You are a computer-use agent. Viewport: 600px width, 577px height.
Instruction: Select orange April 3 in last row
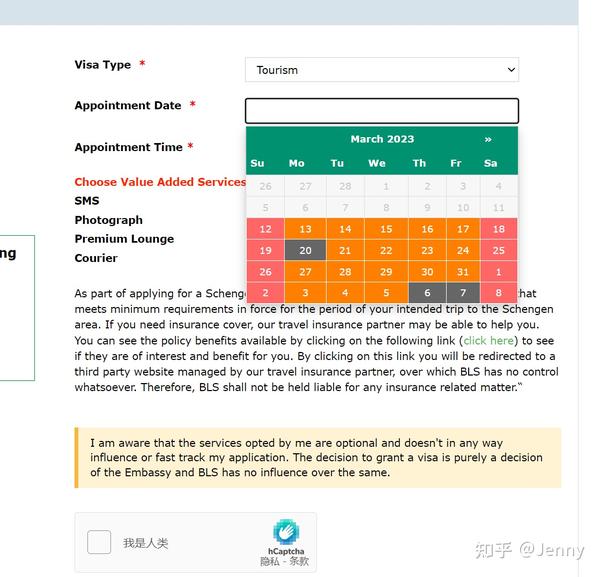pos(305,293)
